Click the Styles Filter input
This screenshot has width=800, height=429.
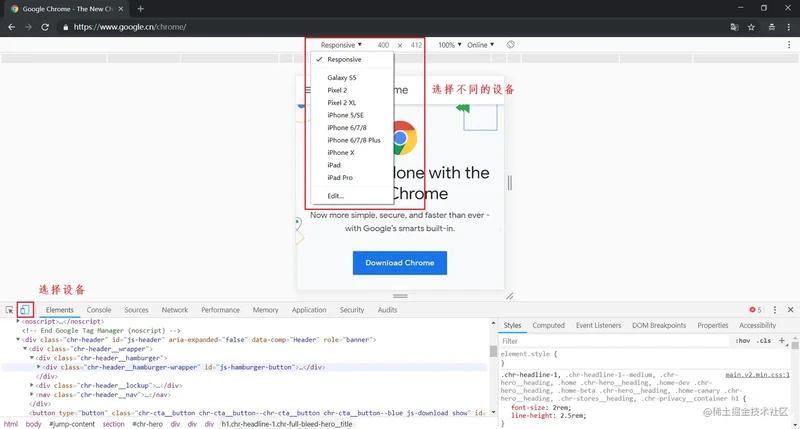coord(615,341)
